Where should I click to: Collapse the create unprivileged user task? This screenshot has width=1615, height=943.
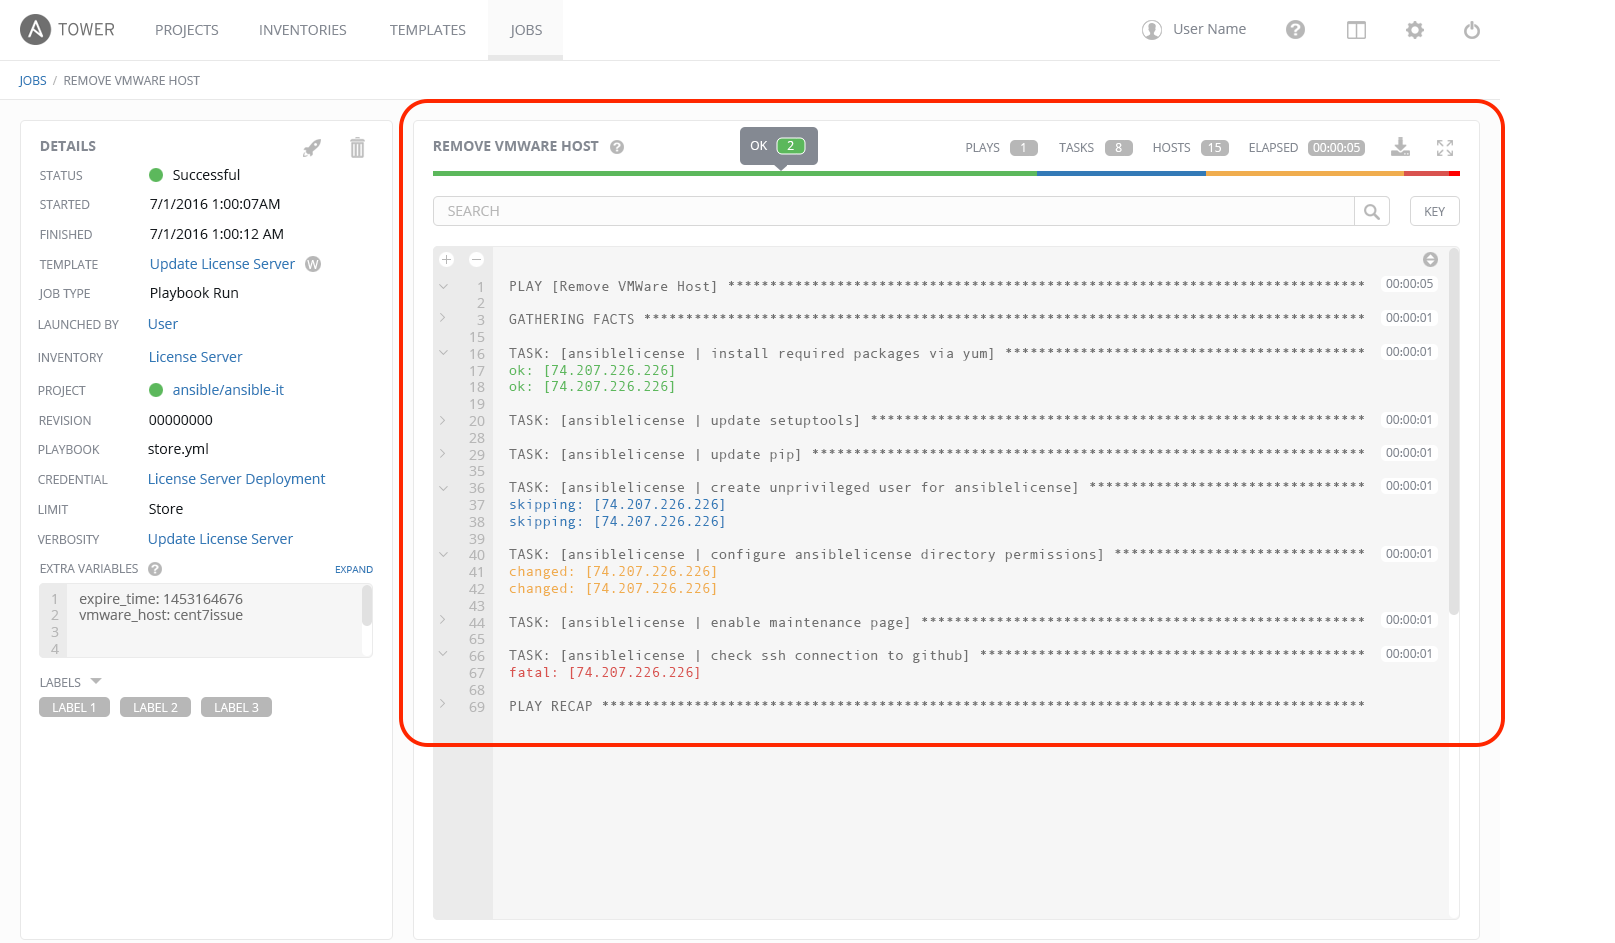coord(443,487)
